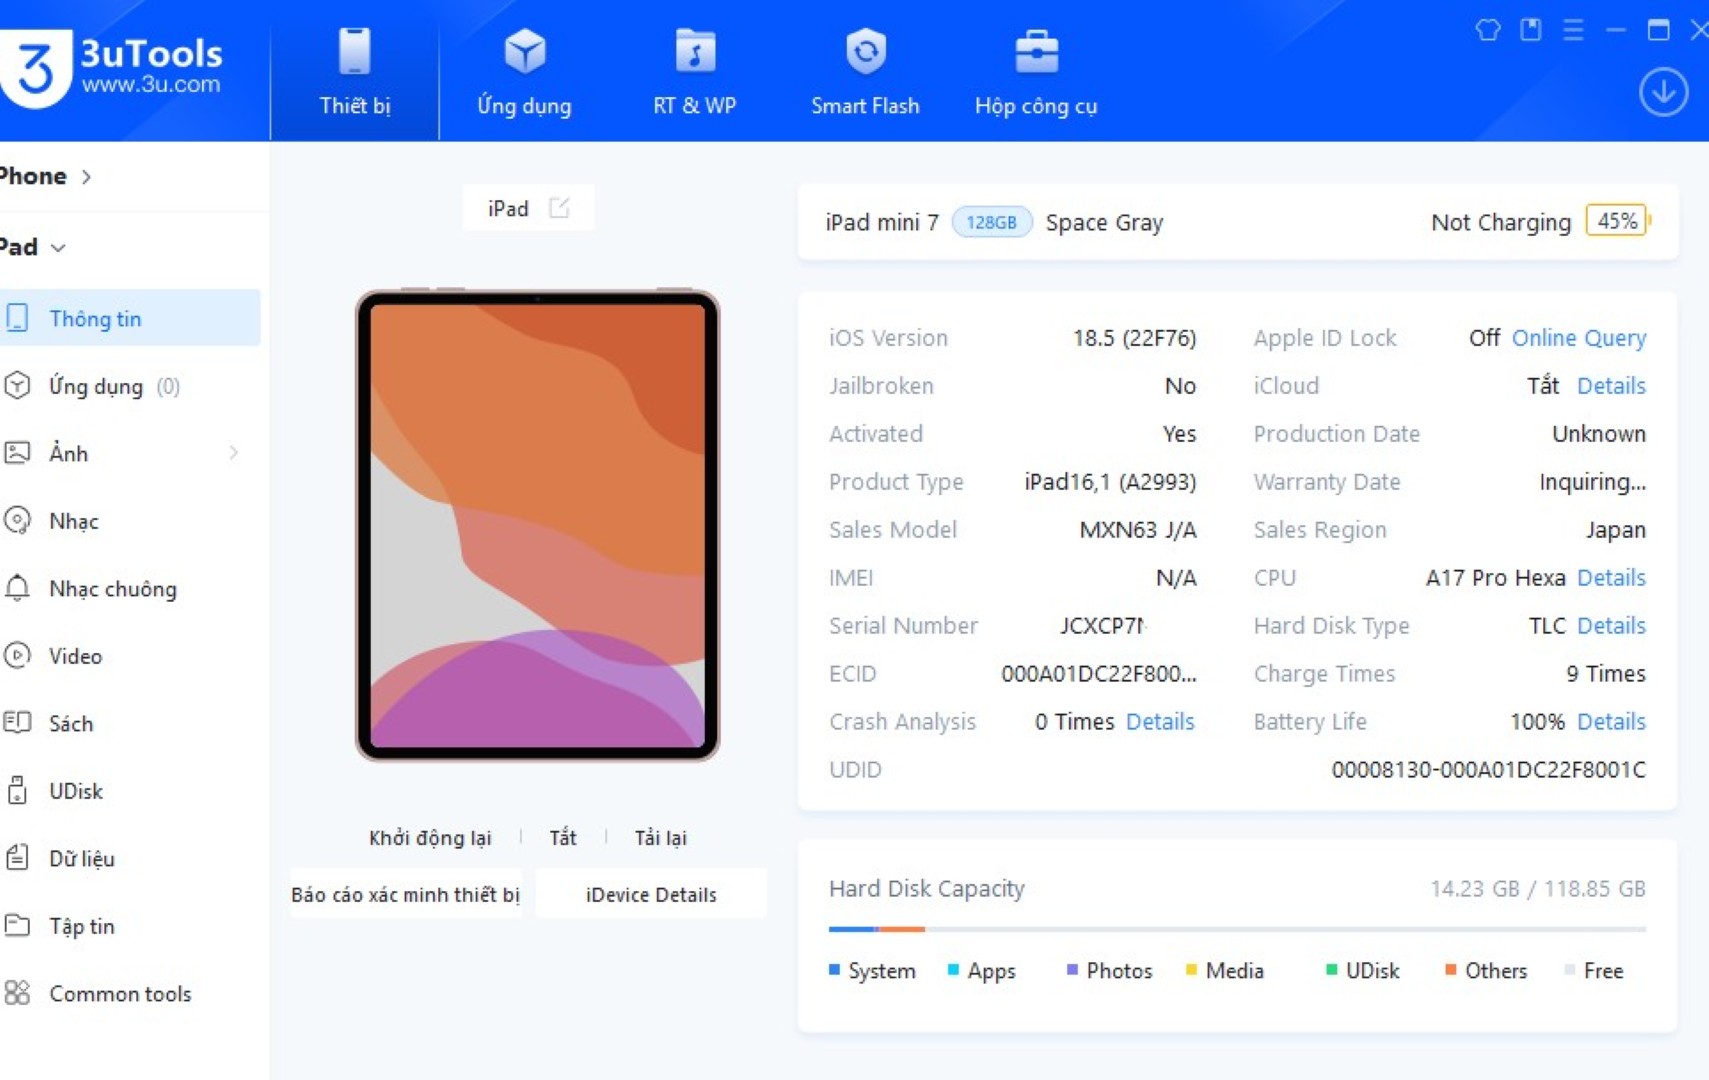Click the Apps legend swatch
Screen dimensions: 1709x1080
pyautogui.click(x=953, y=970)
